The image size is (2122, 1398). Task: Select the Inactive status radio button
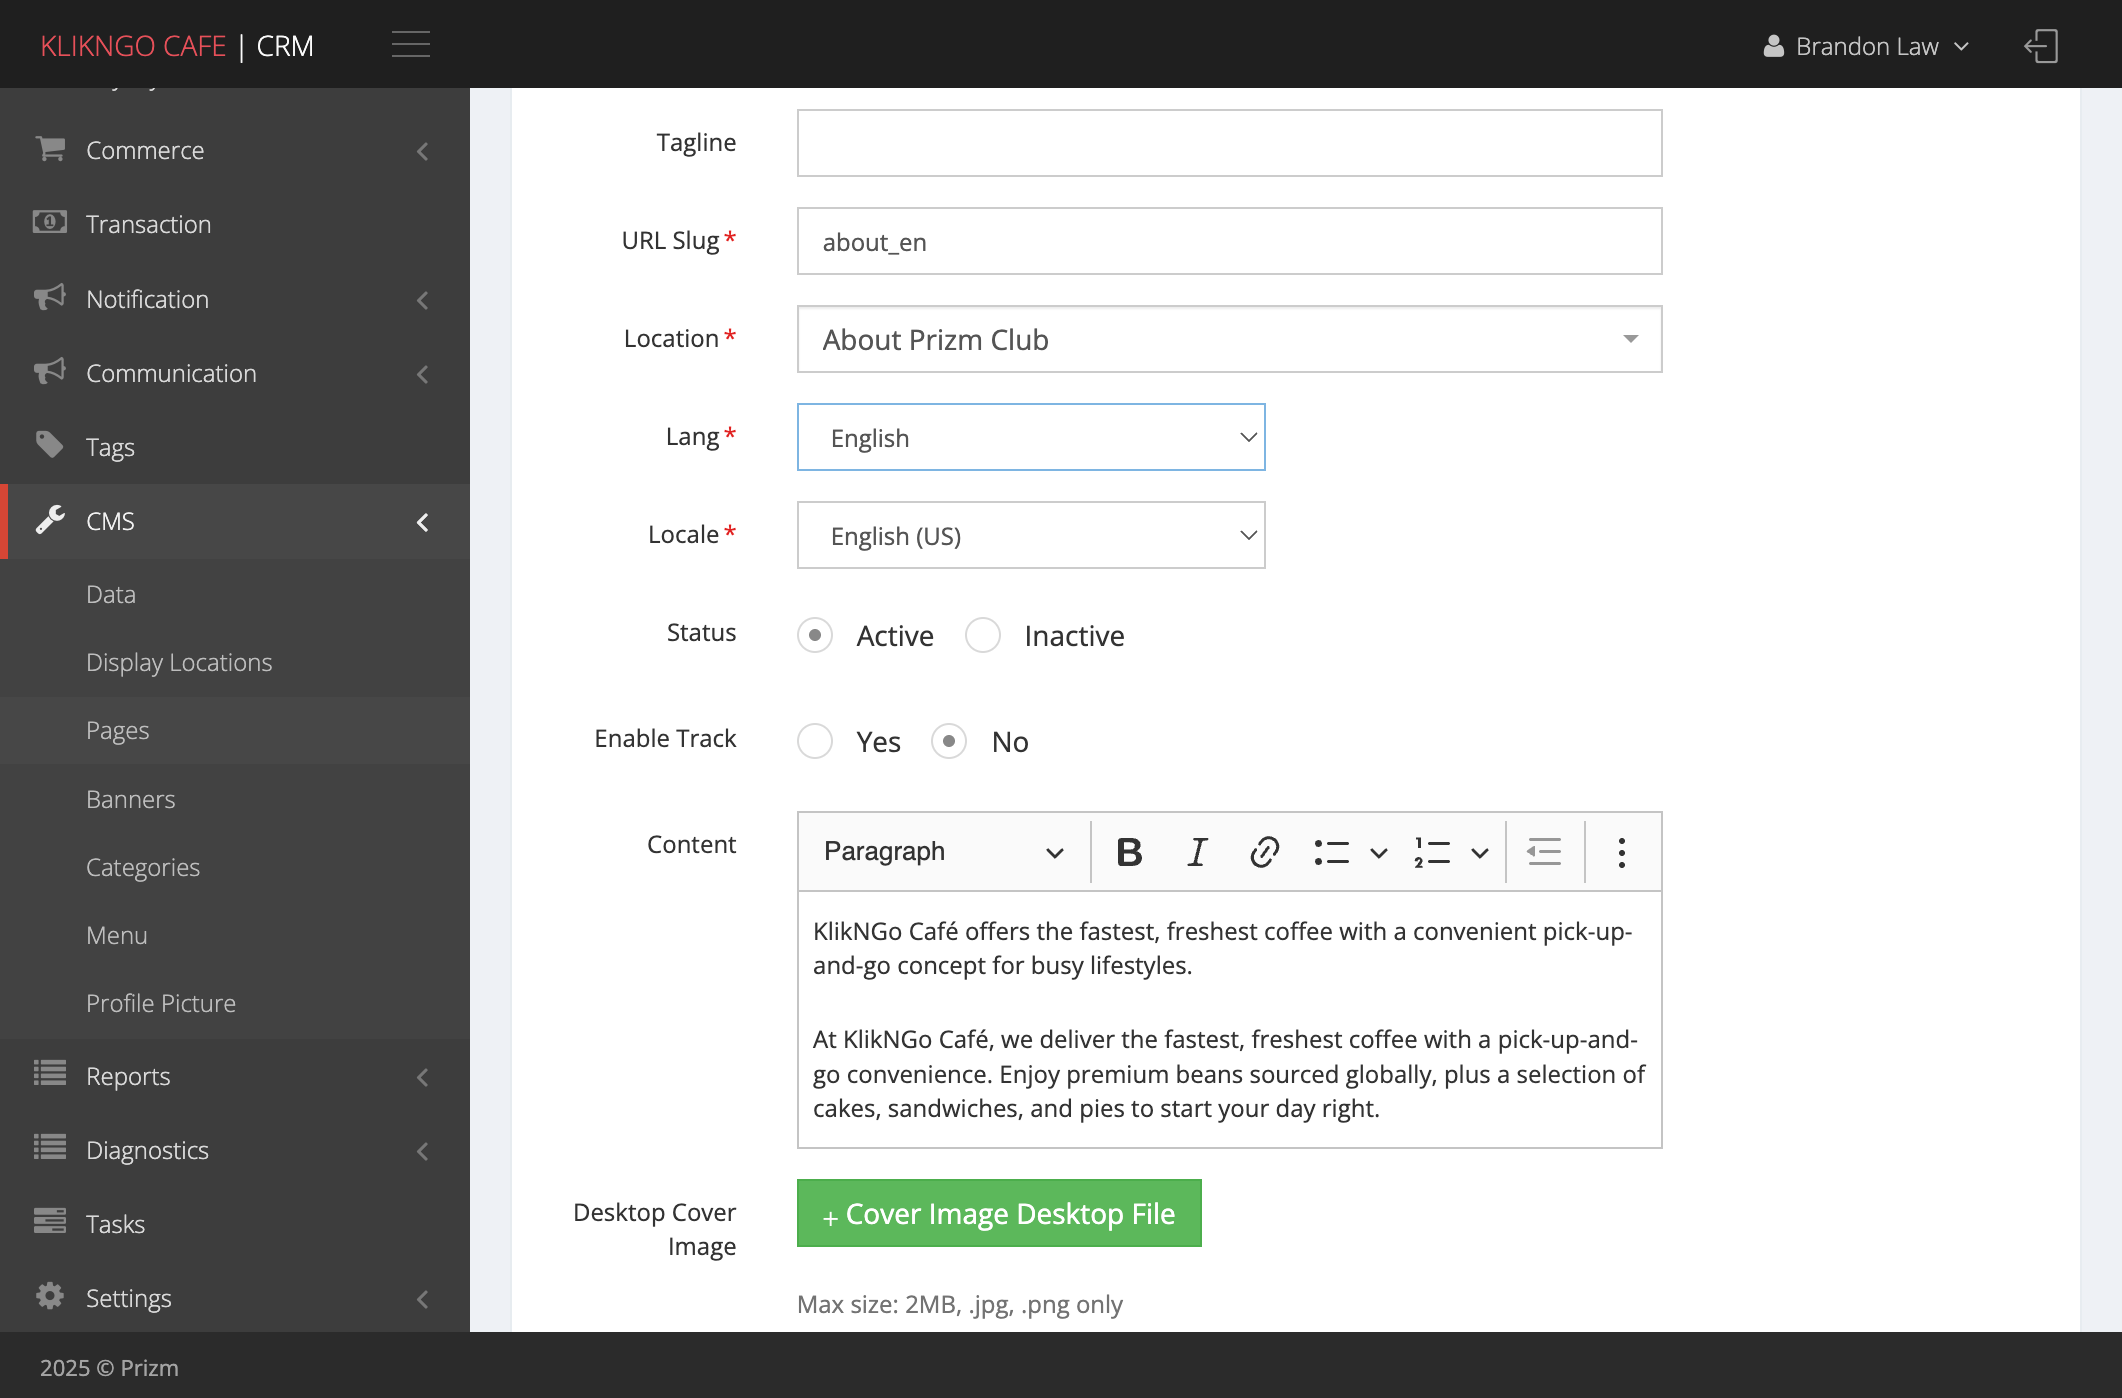tap(983, 635)
